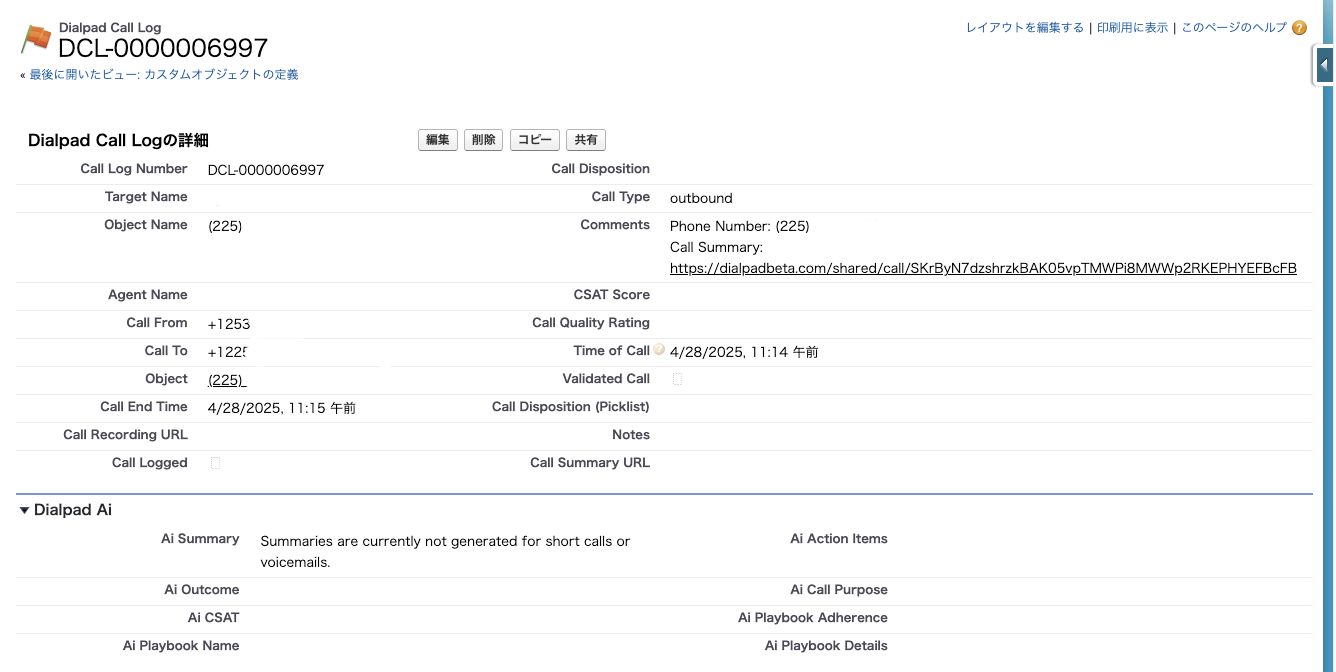Open the このページのヘルプ link

1234,28
